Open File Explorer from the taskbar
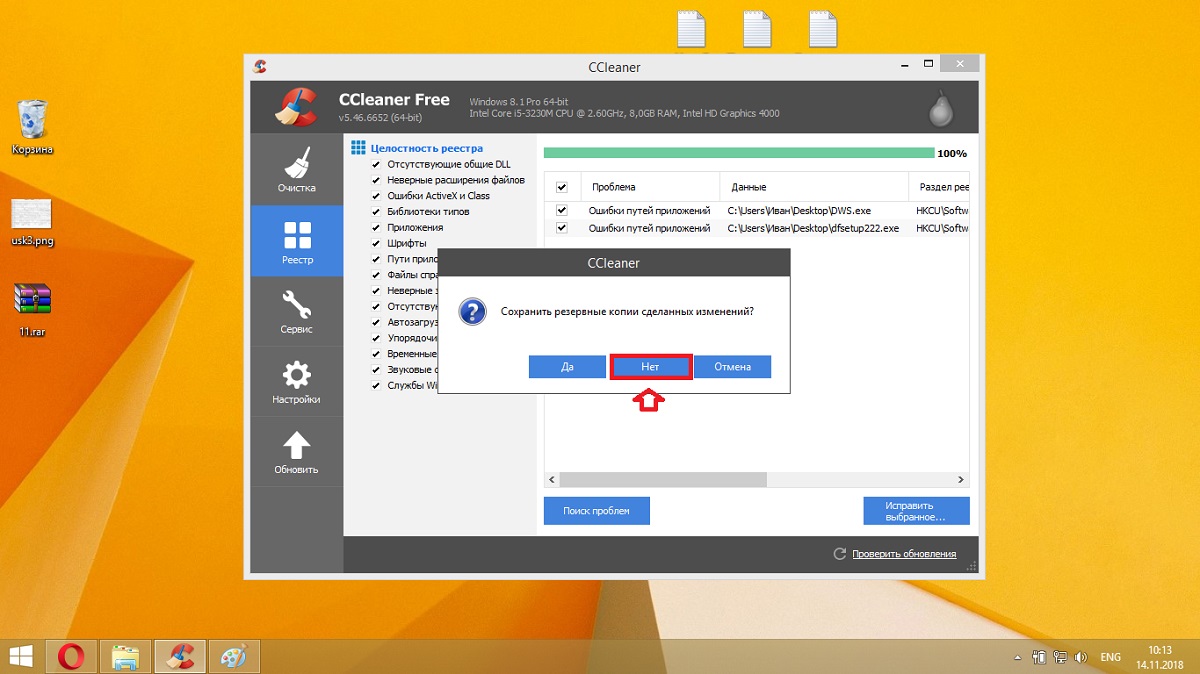The image size is (1200, 674). tap(125, 656)
